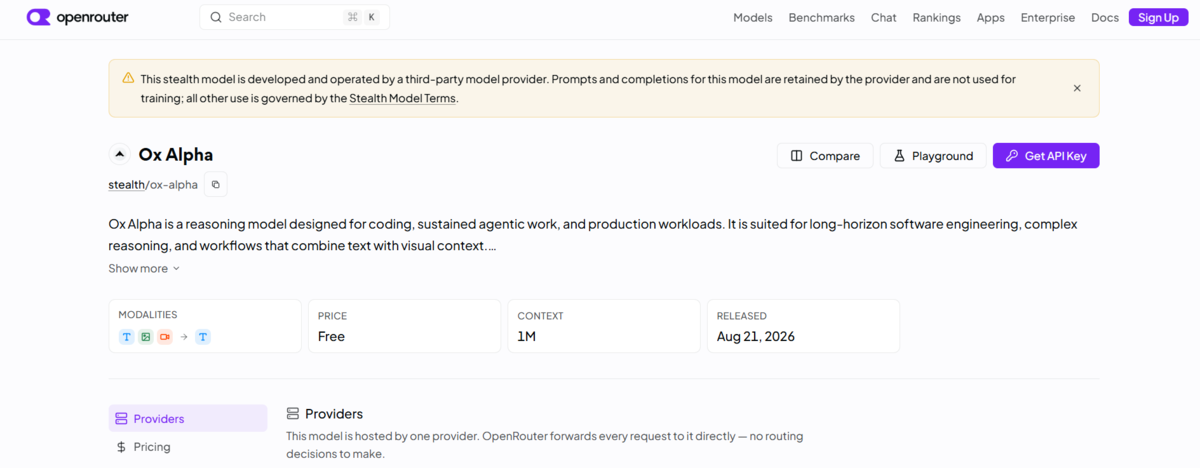Click the Providers section heading icon
Viewport: 1200px width, 468px height.
[293, 413]
